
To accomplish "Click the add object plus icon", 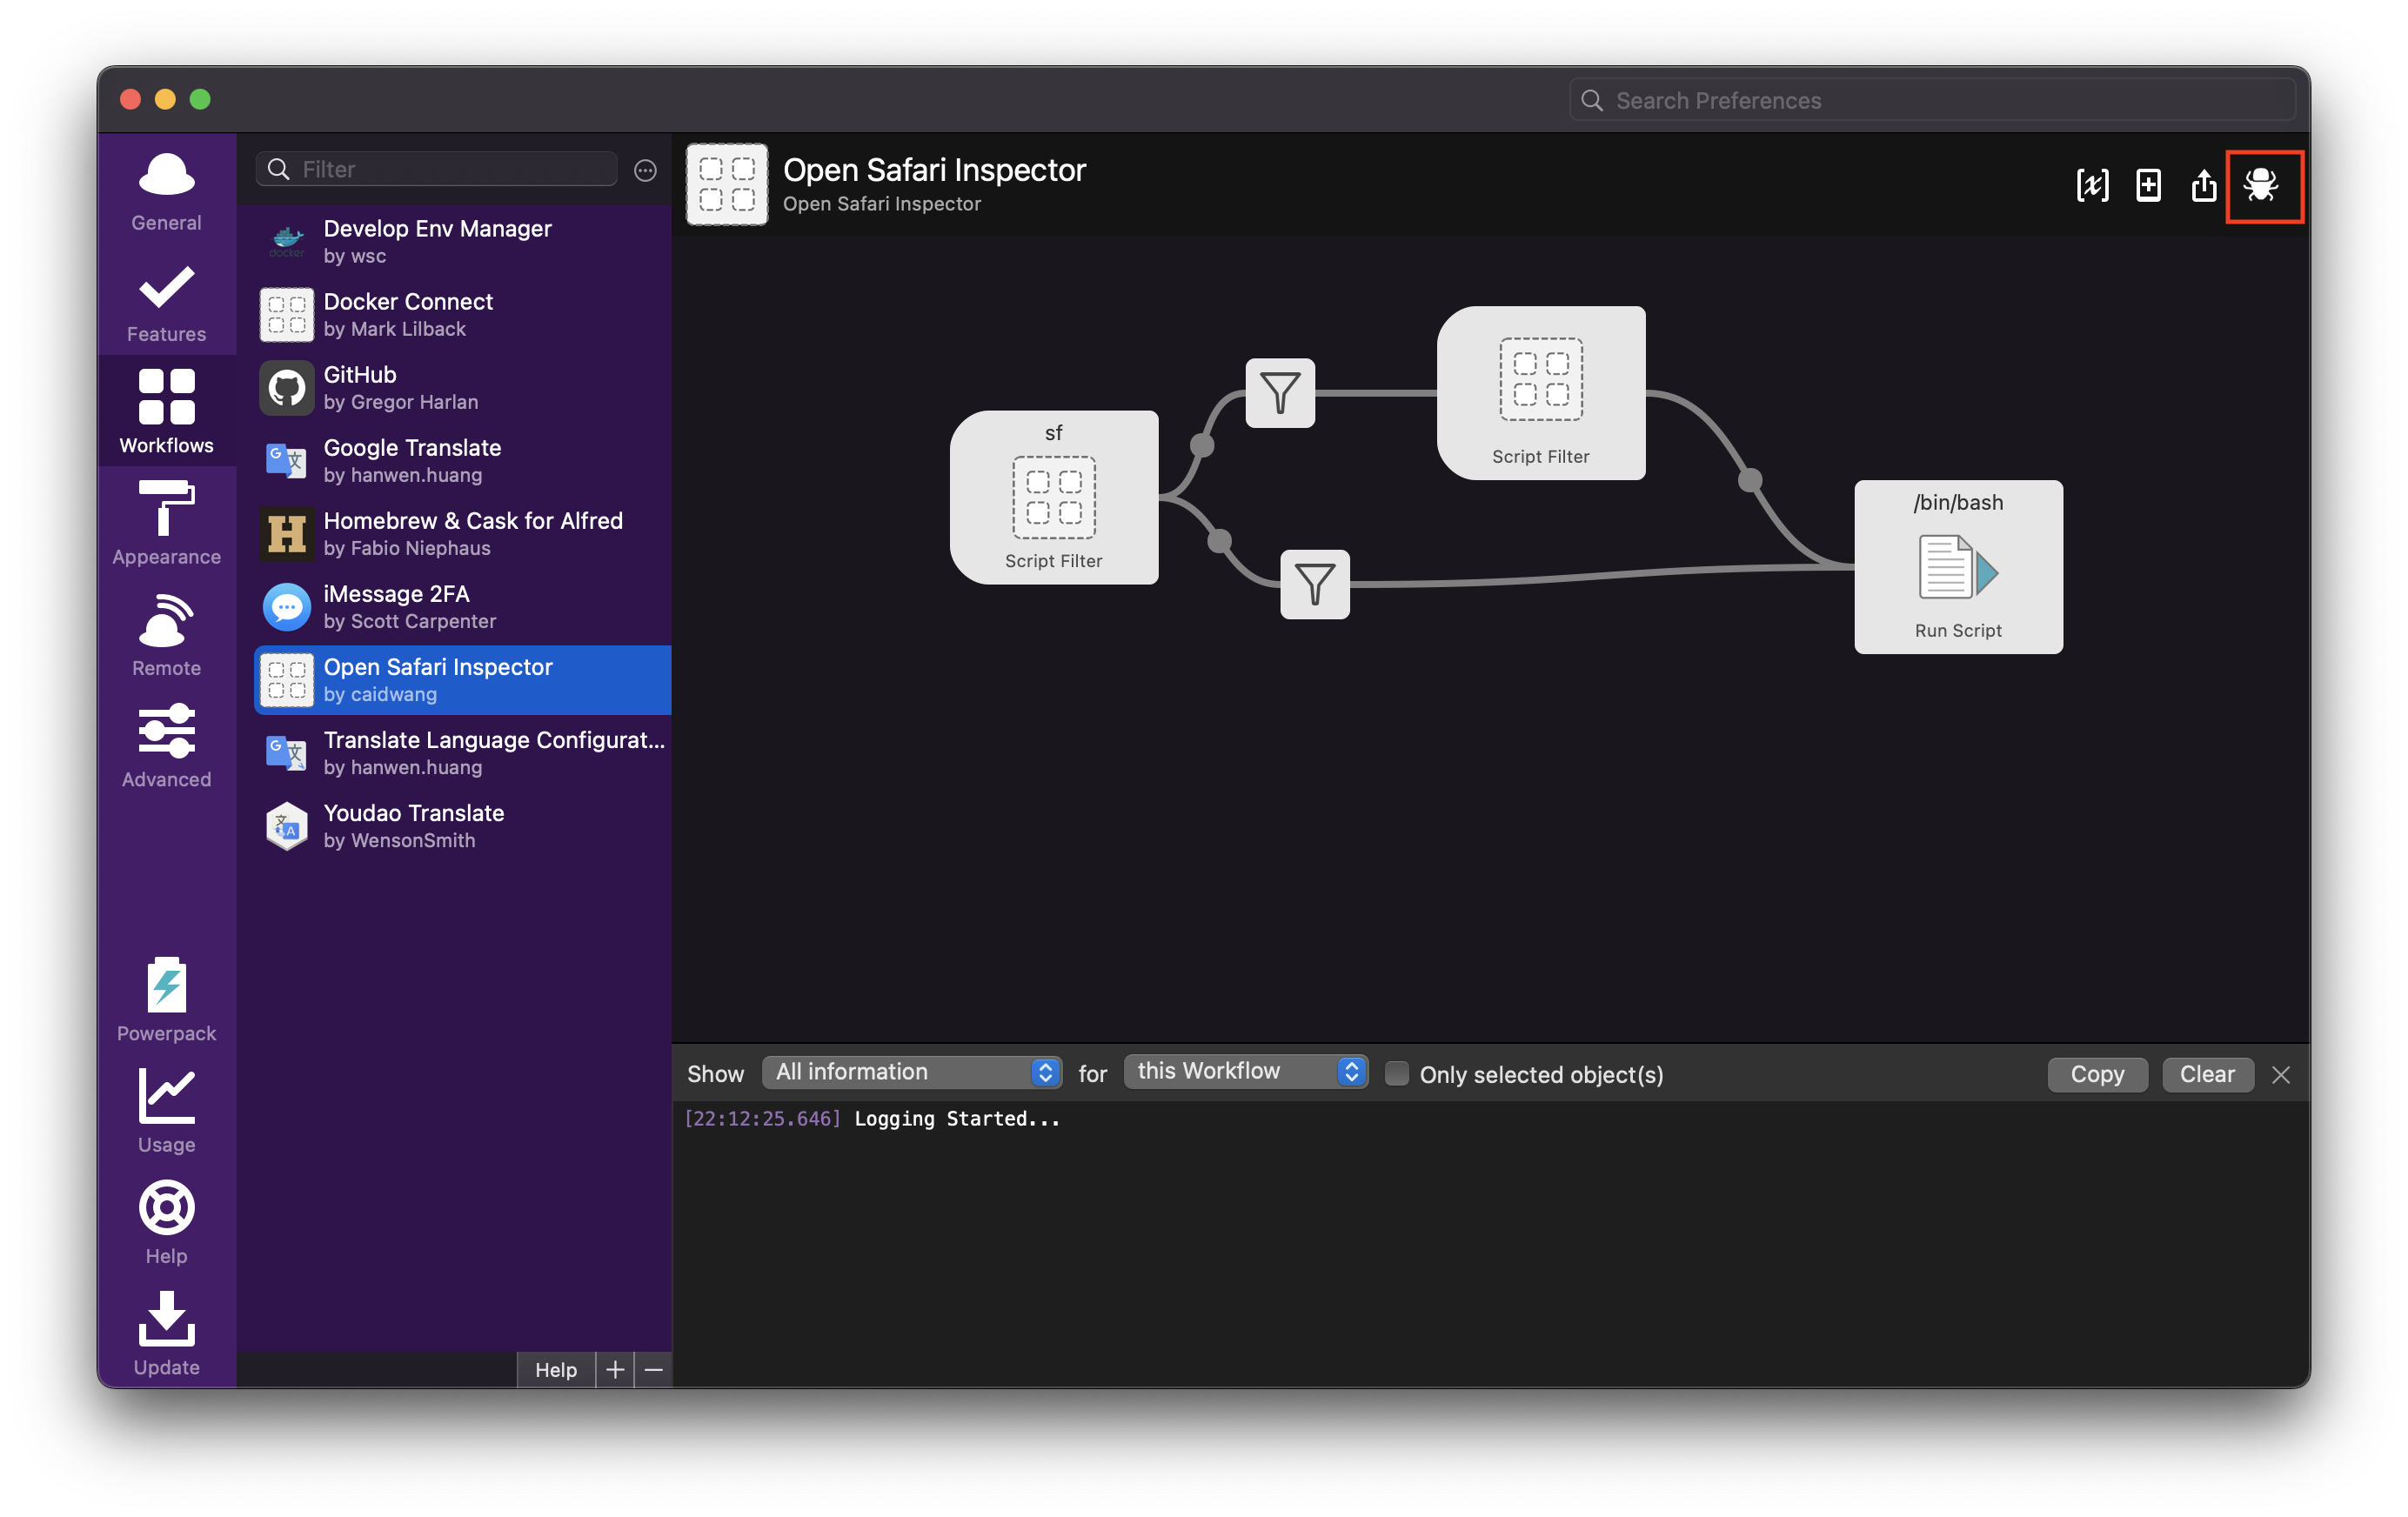I will [2148, 186].
